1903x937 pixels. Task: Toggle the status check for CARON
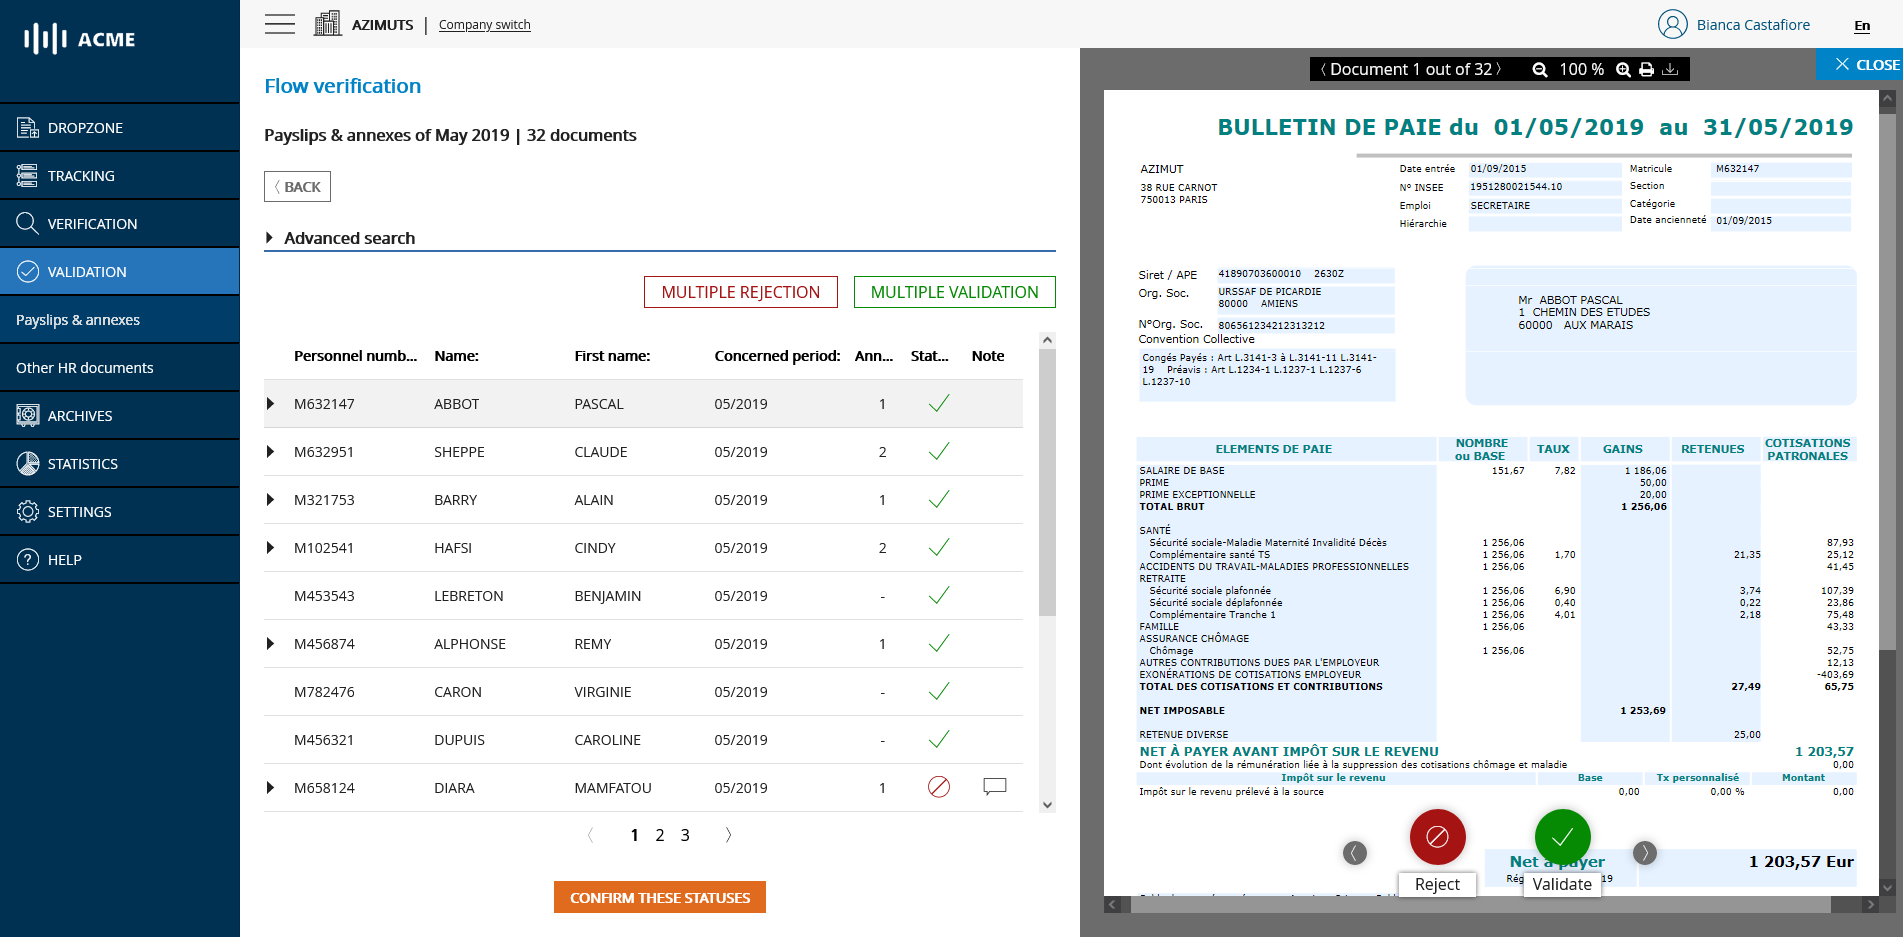pyautogui.click(x=937, y=691)
